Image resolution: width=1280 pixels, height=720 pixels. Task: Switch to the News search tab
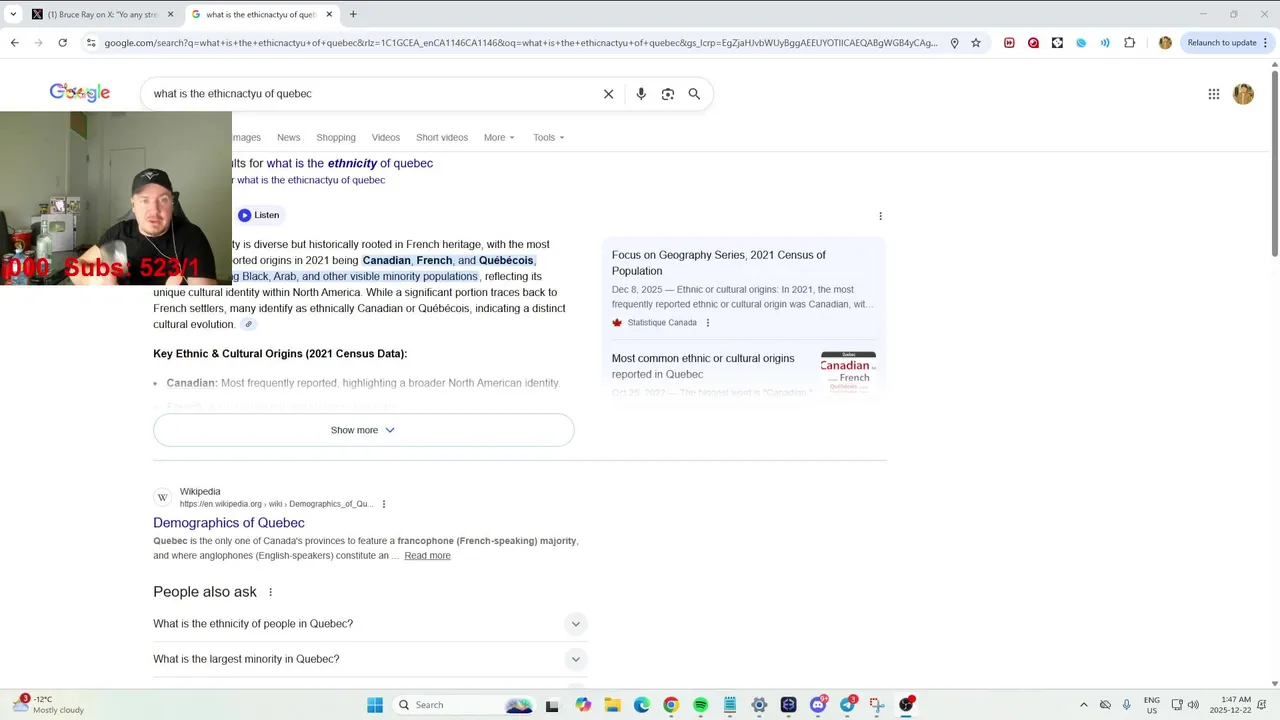(288, 137)
